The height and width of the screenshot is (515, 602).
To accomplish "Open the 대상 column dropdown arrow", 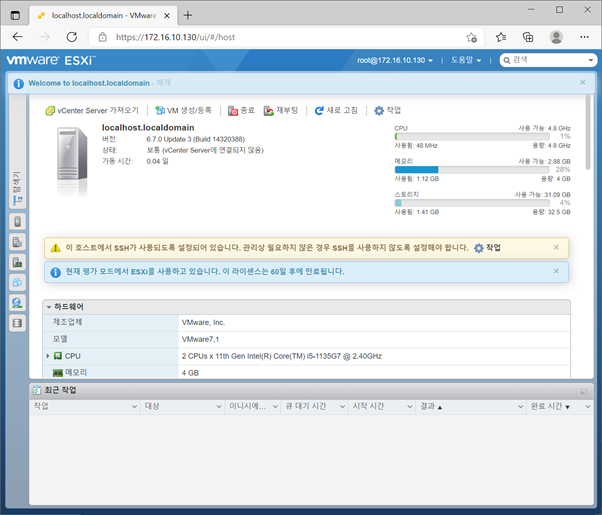I will [219, 406].
